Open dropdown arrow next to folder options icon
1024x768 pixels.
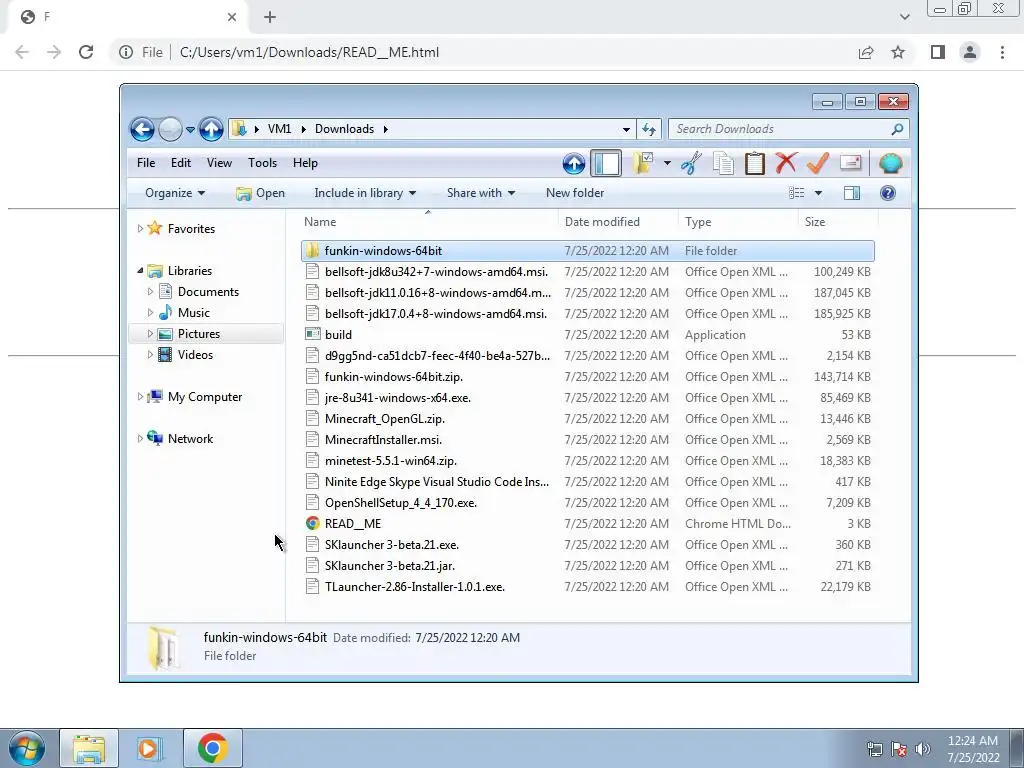[x=667, y=163]
